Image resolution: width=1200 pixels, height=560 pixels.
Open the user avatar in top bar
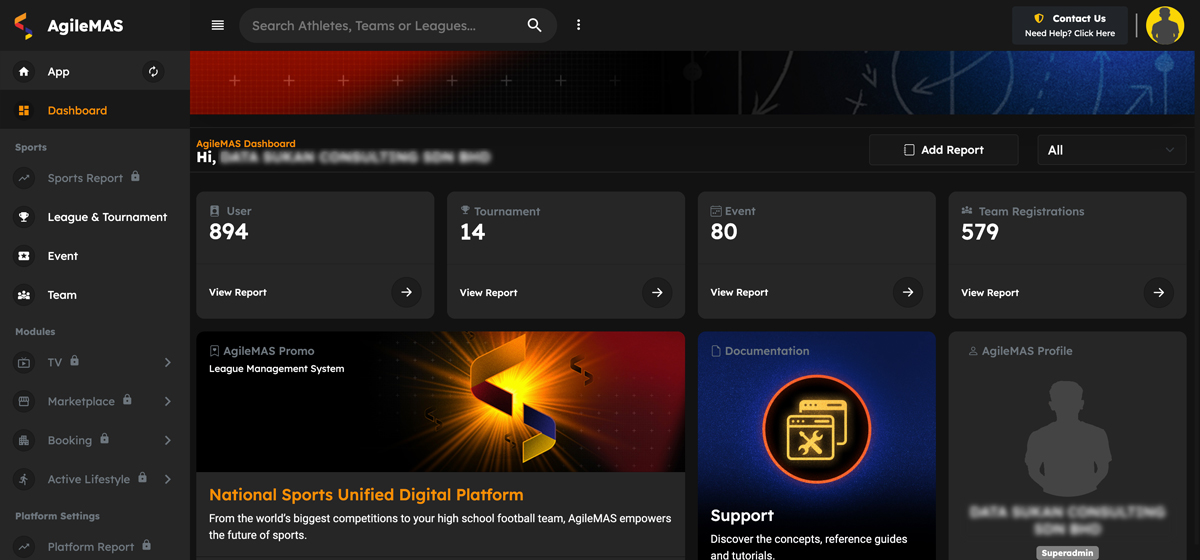[1164, 26]
